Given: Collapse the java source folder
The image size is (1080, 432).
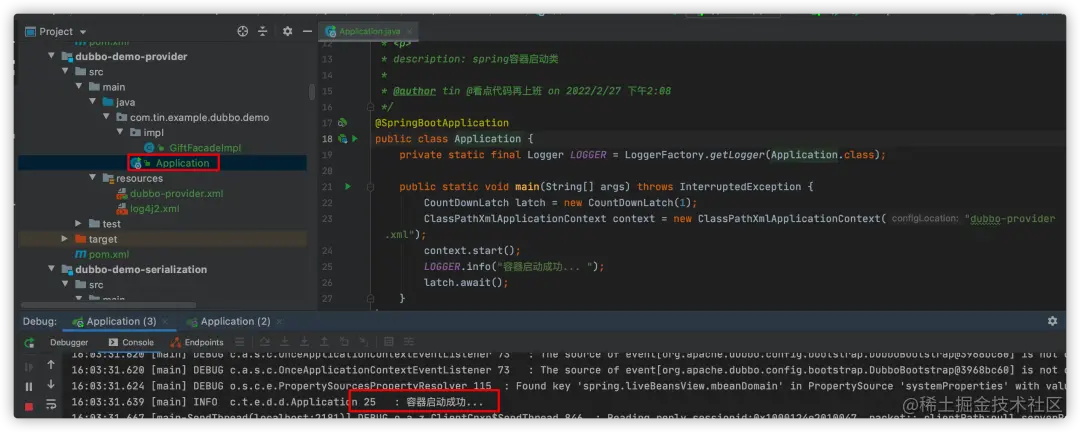Looking at the screenshot, I should pyautogui.click(x=92, y=102).
